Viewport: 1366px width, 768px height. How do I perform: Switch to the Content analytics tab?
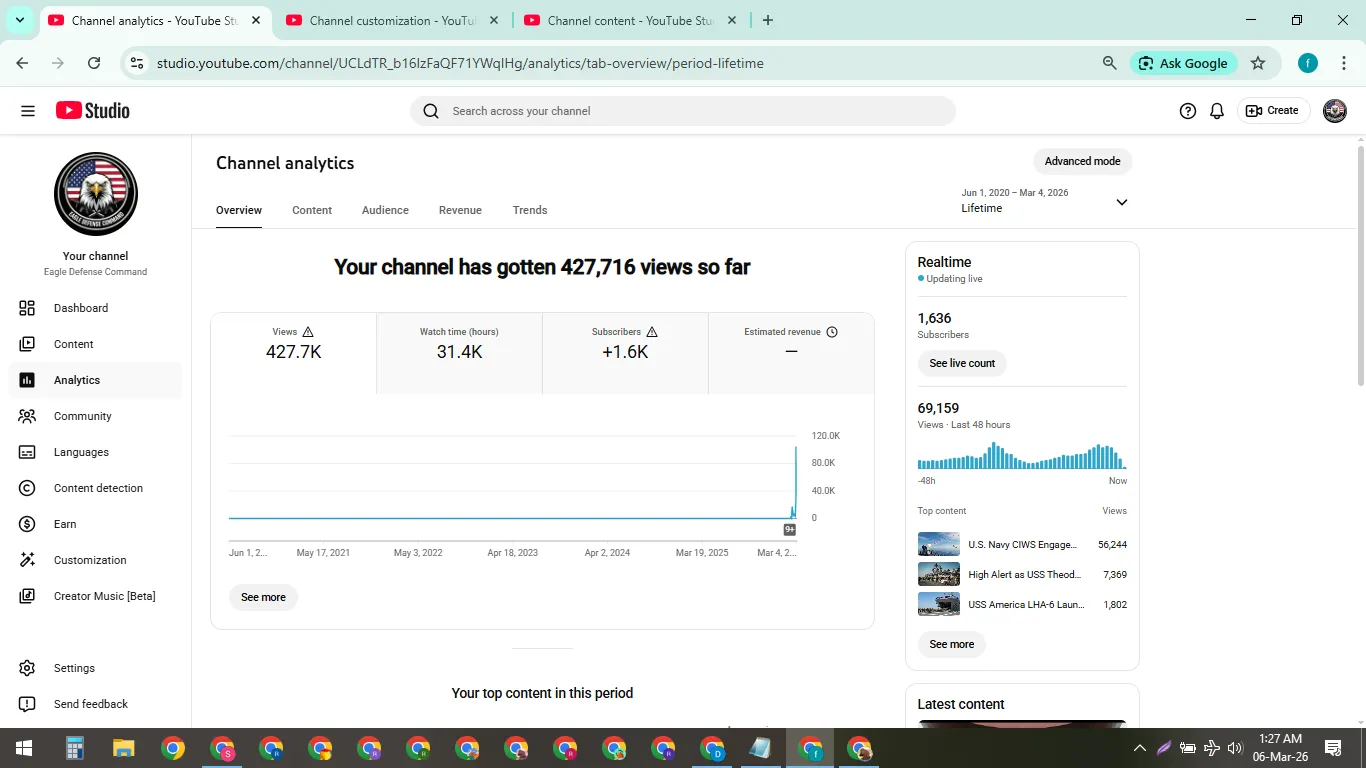(x=312, y=210)
